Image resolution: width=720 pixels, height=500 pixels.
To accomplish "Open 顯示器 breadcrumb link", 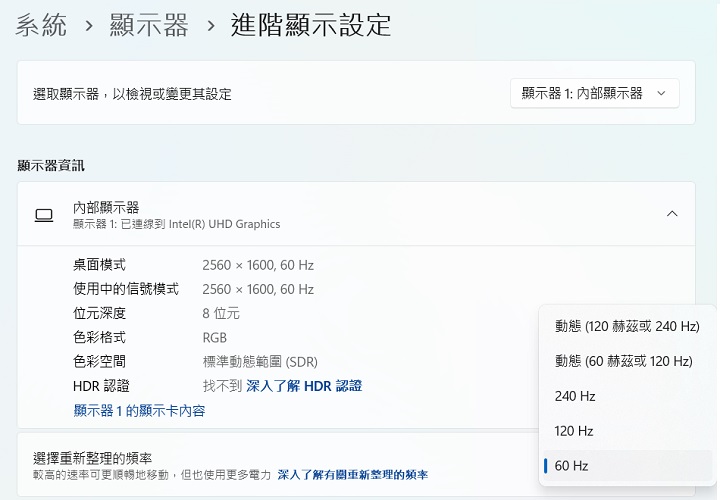I will 149,25.
